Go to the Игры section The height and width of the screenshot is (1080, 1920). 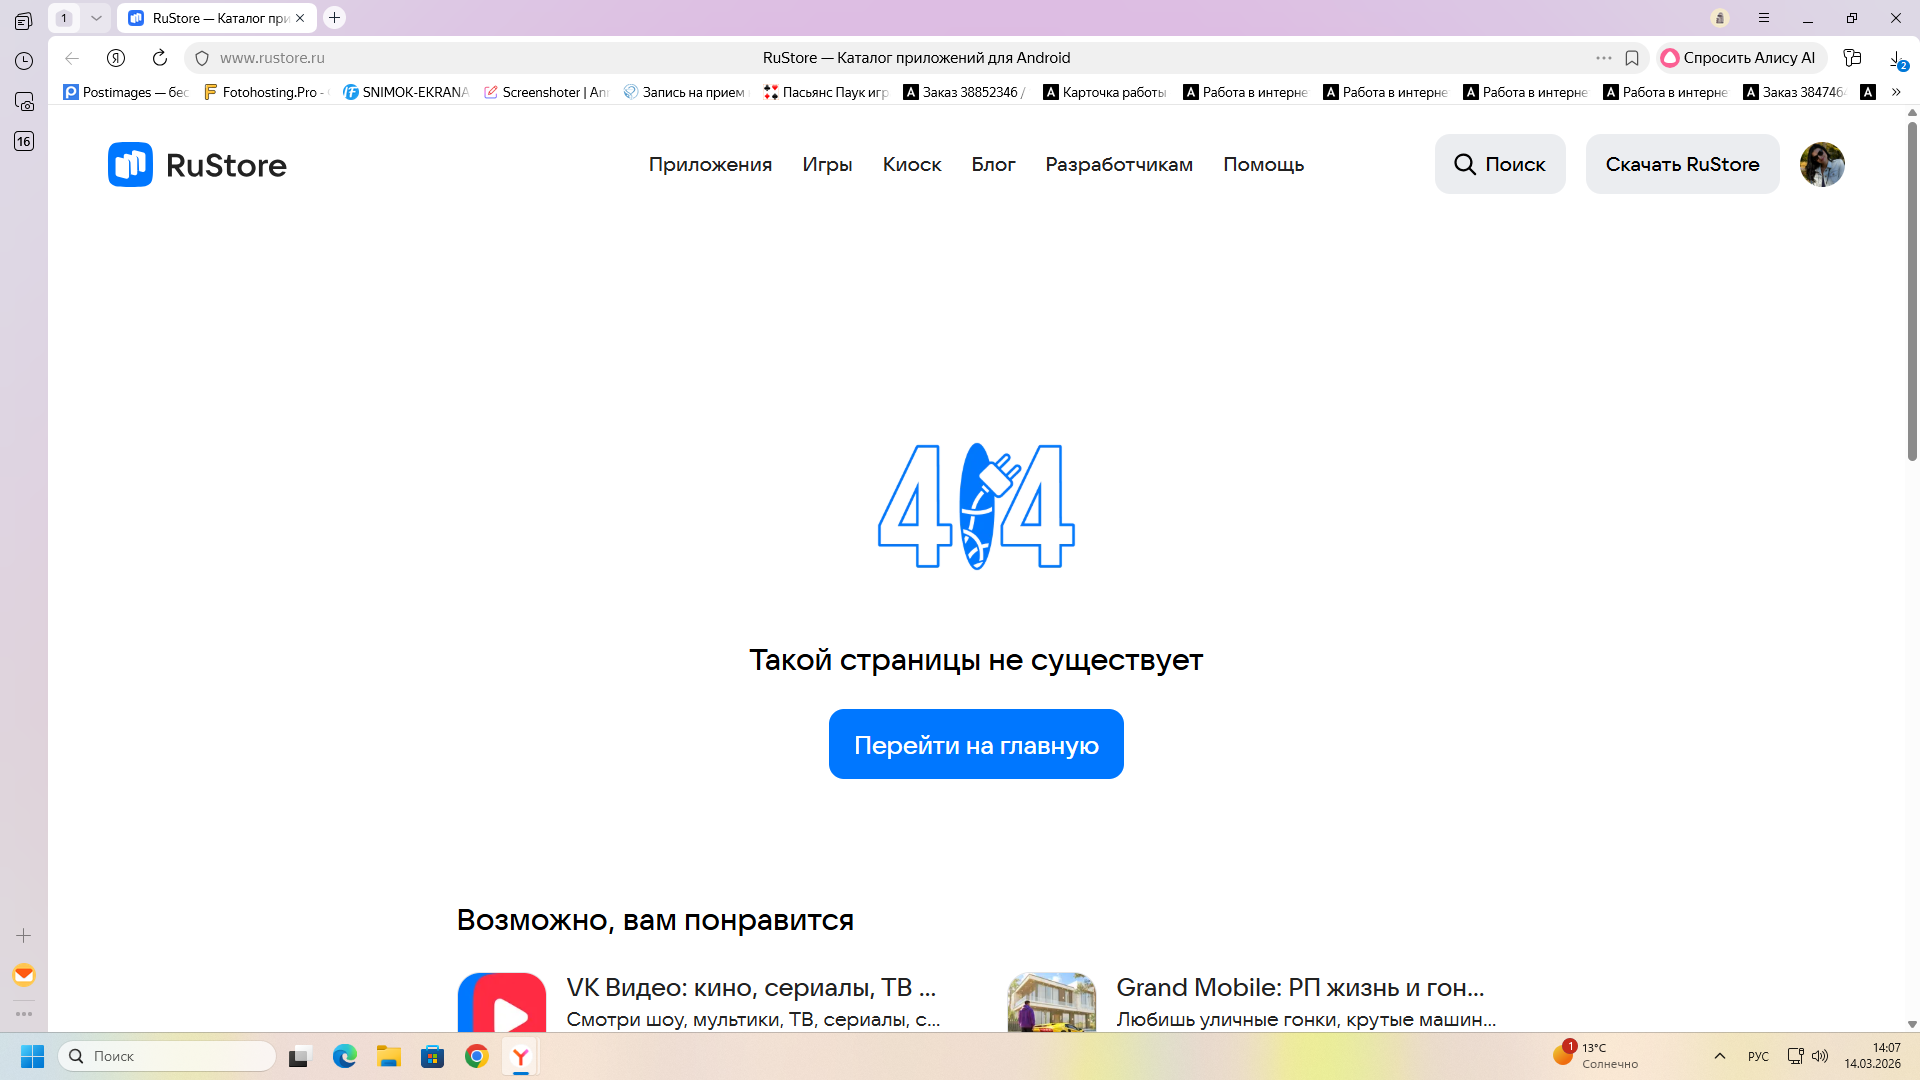tap(827, 165)
